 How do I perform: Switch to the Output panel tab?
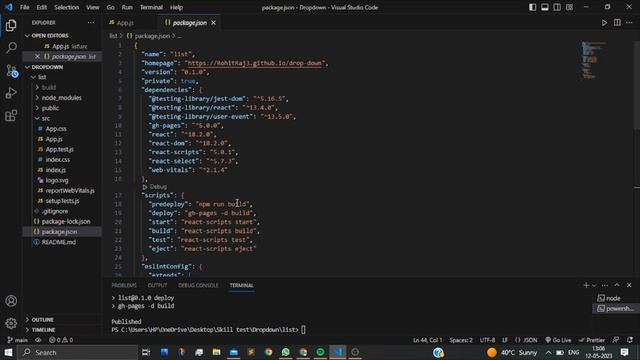[x=157, y=285]
